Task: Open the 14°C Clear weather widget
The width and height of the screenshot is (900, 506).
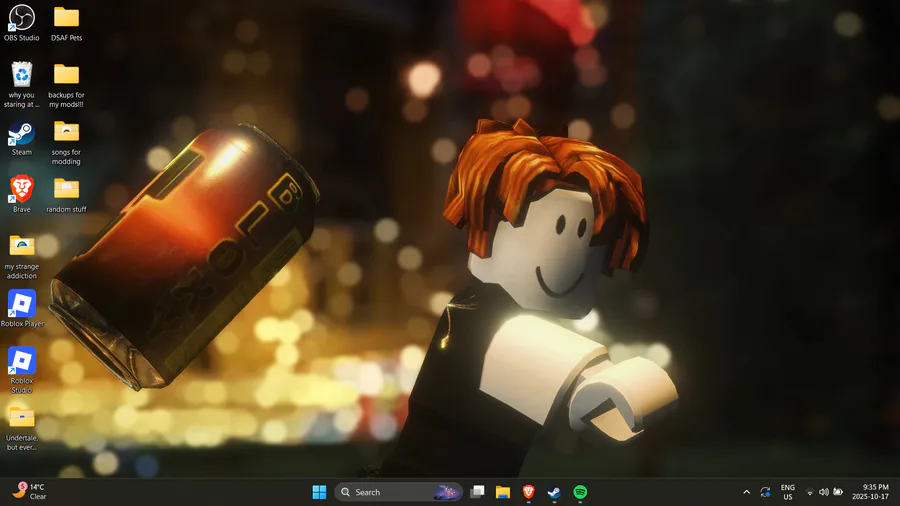Action: pos(30,492)
